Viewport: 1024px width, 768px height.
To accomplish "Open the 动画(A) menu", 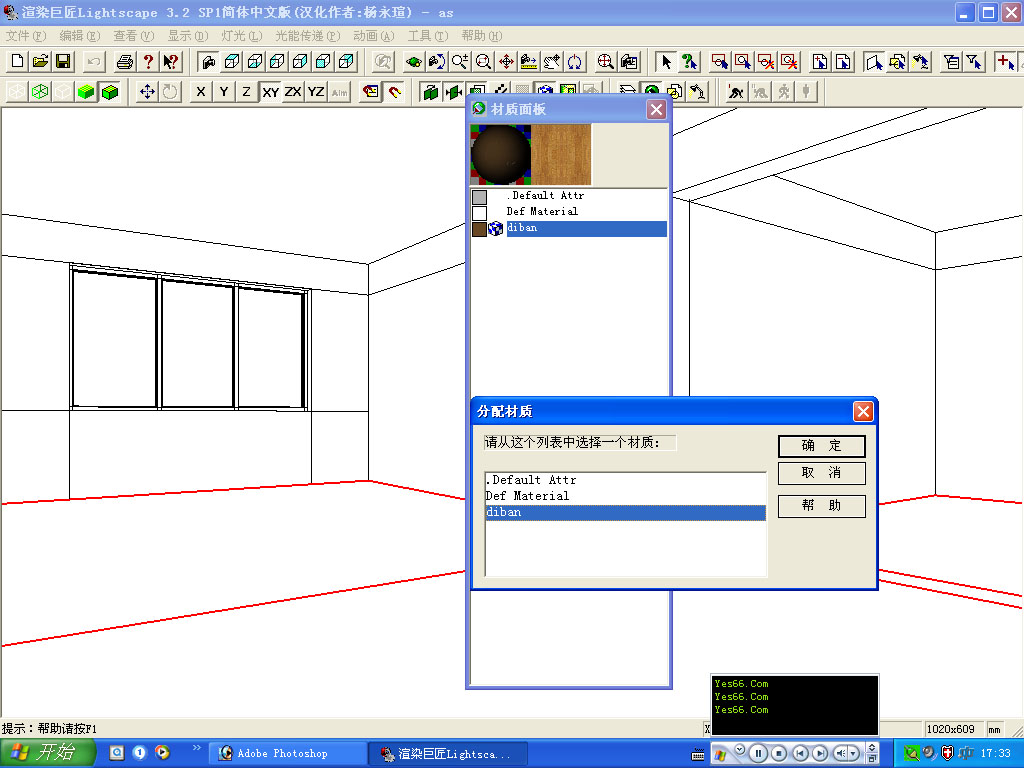I will 374,36.
